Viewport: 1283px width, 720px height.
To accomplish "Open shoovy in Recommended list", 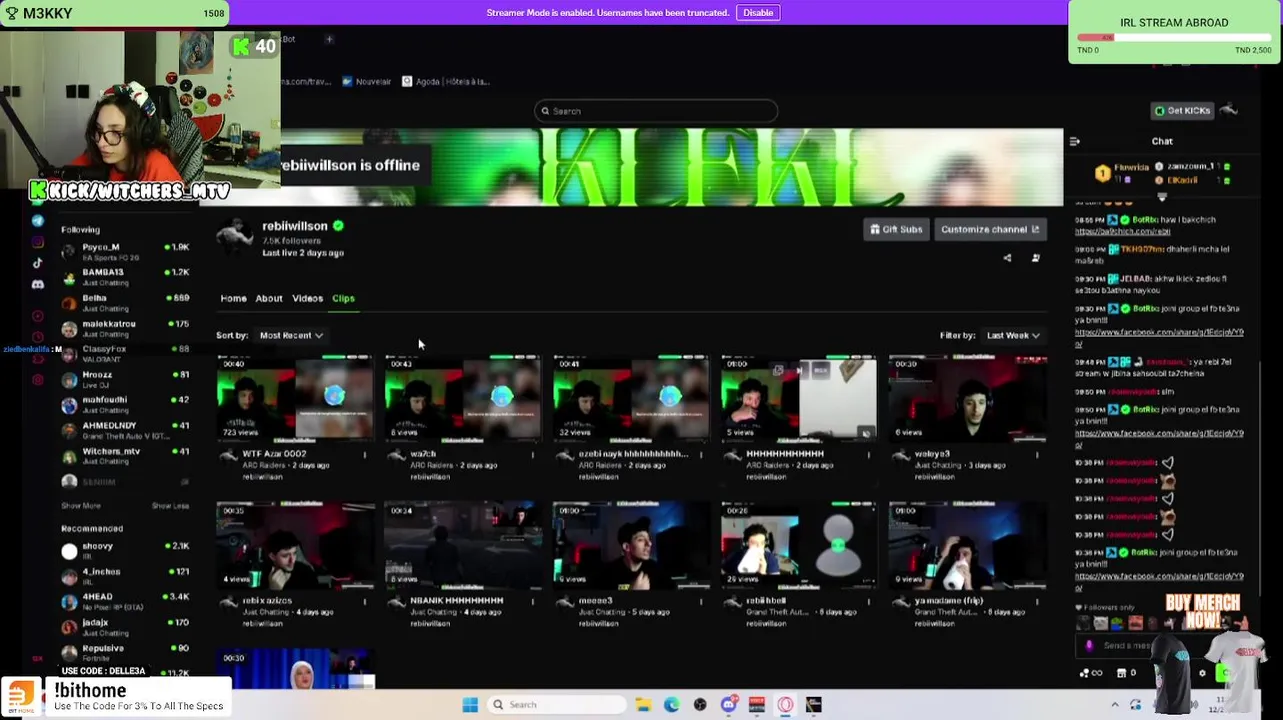I will tap(125, 551).
